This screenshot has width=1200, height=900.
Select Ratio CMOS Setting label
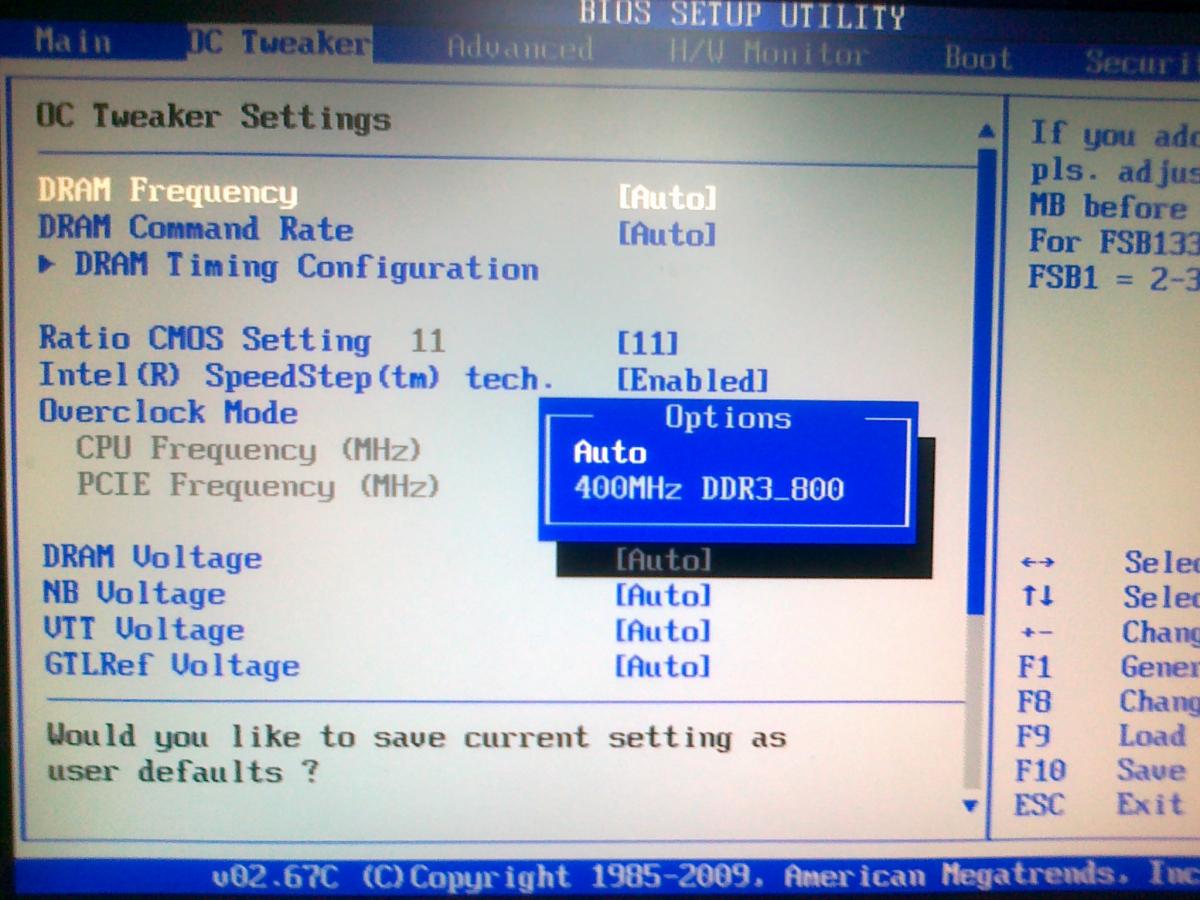coord(204,339)
